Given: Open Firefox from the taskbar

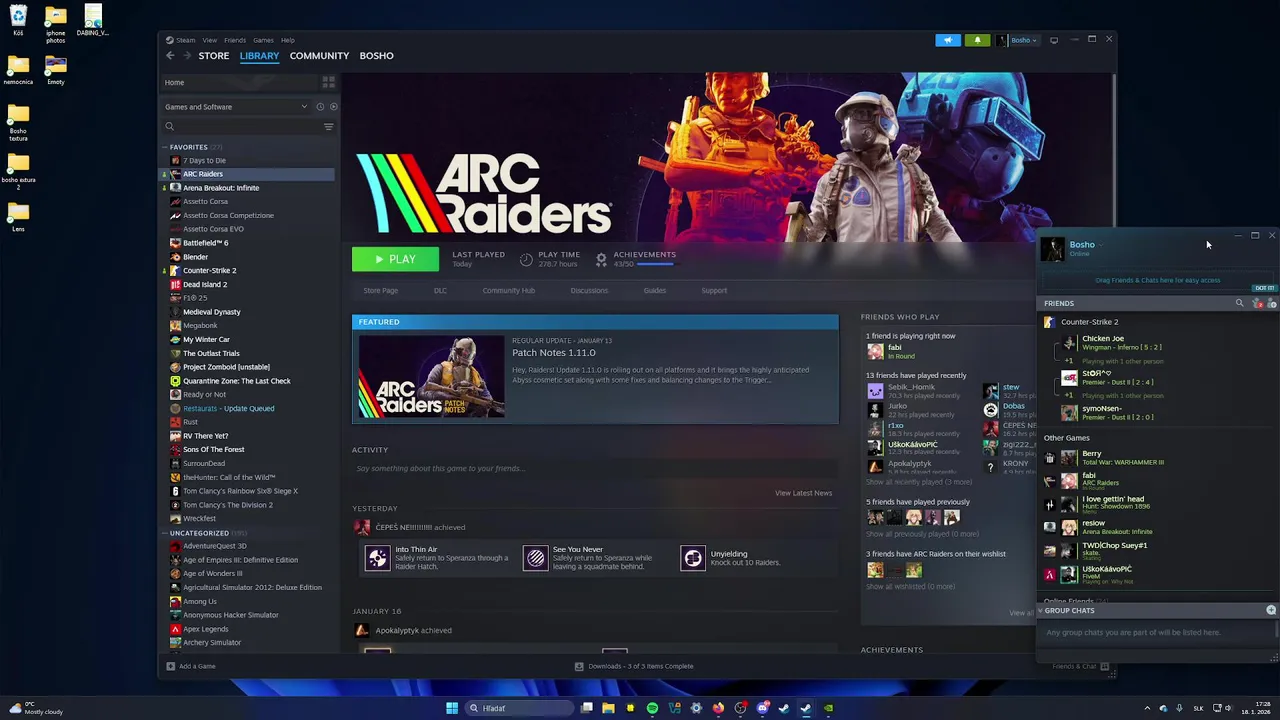Looking at the screenshot, I should pos(718,708).
